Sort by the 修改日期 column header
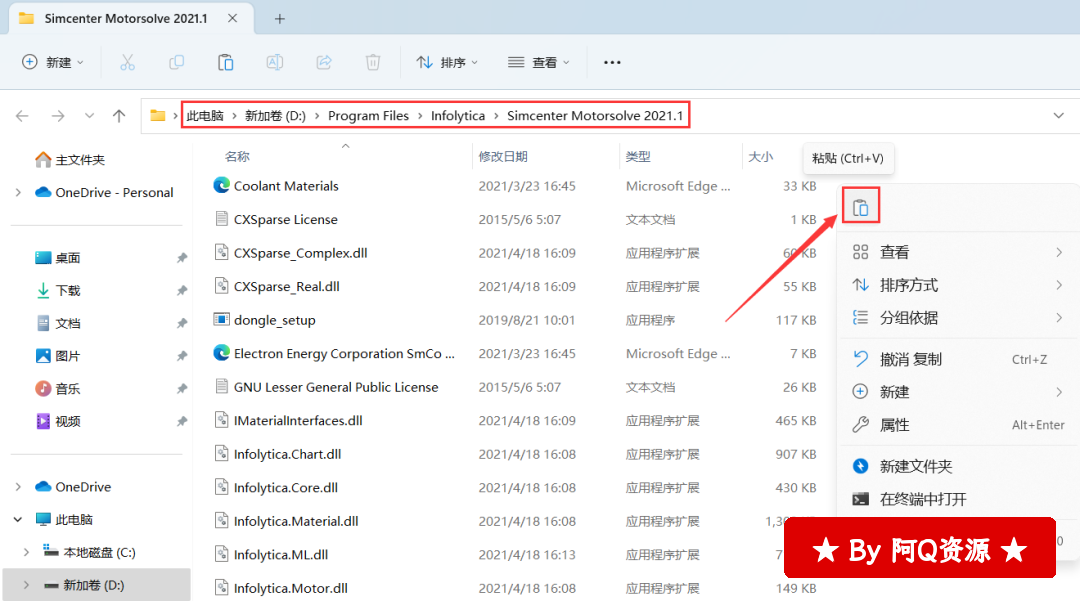Image resolution: width=1080 pixels, height=601 pixels. 503,157
